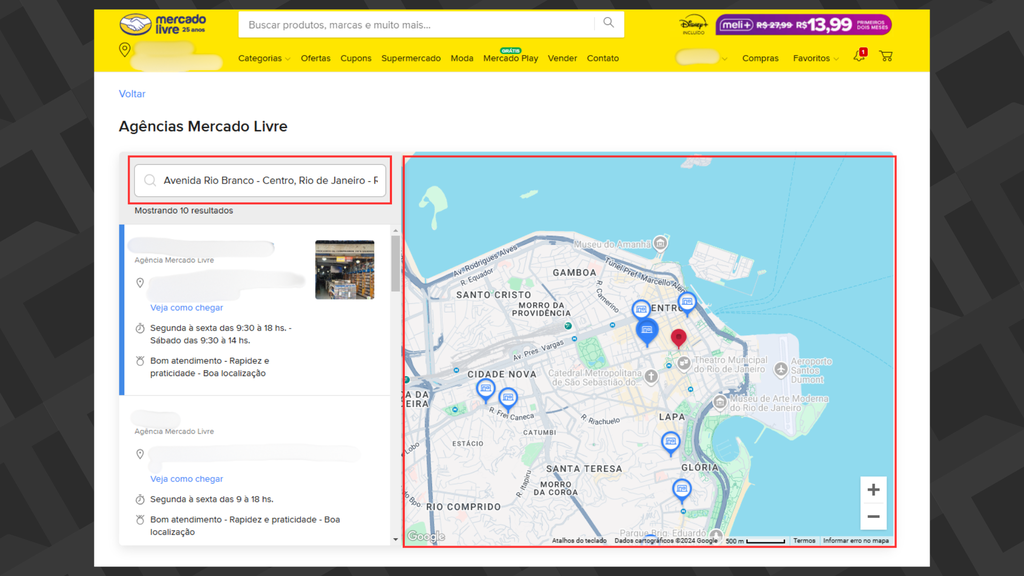The width and height of the screenshot is (1024, 576).
Task: Click the Mercado Livre logo
Action: [163, 25]
